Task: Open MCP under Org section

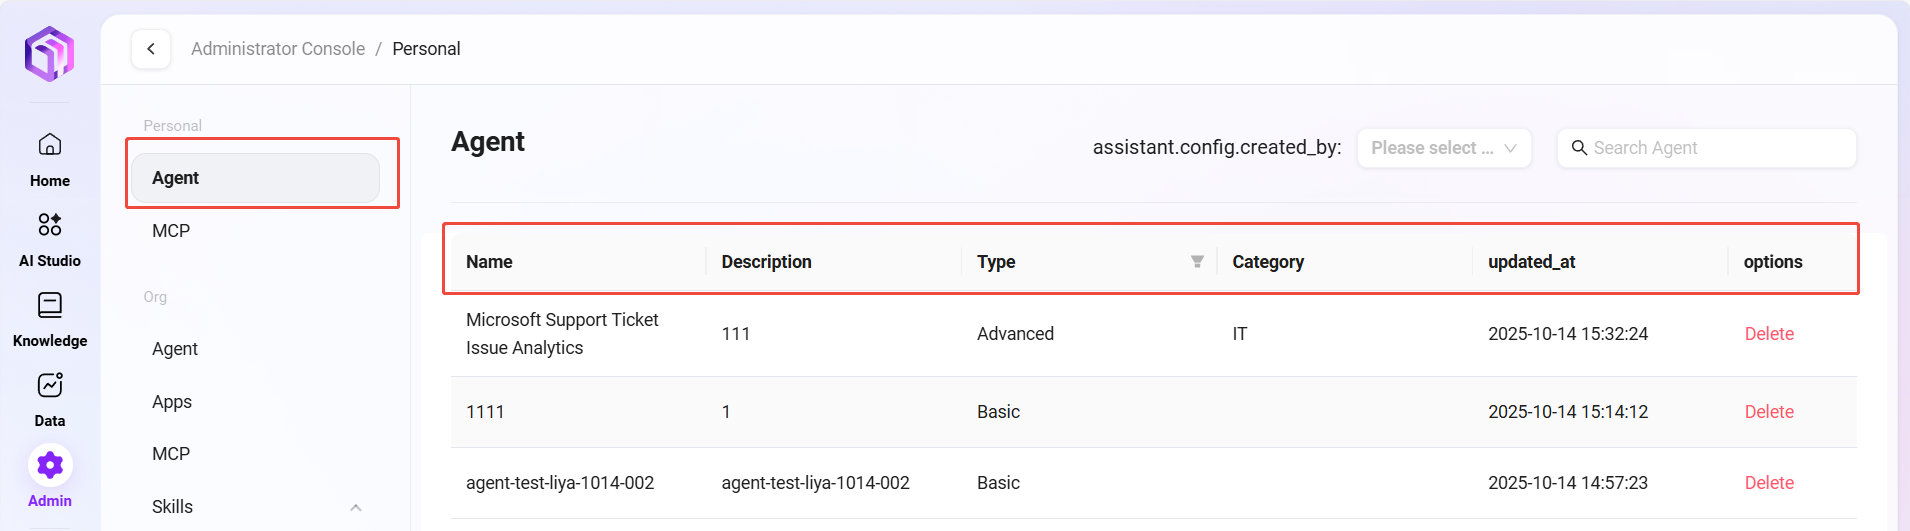Action: click(x=171, y=454)
